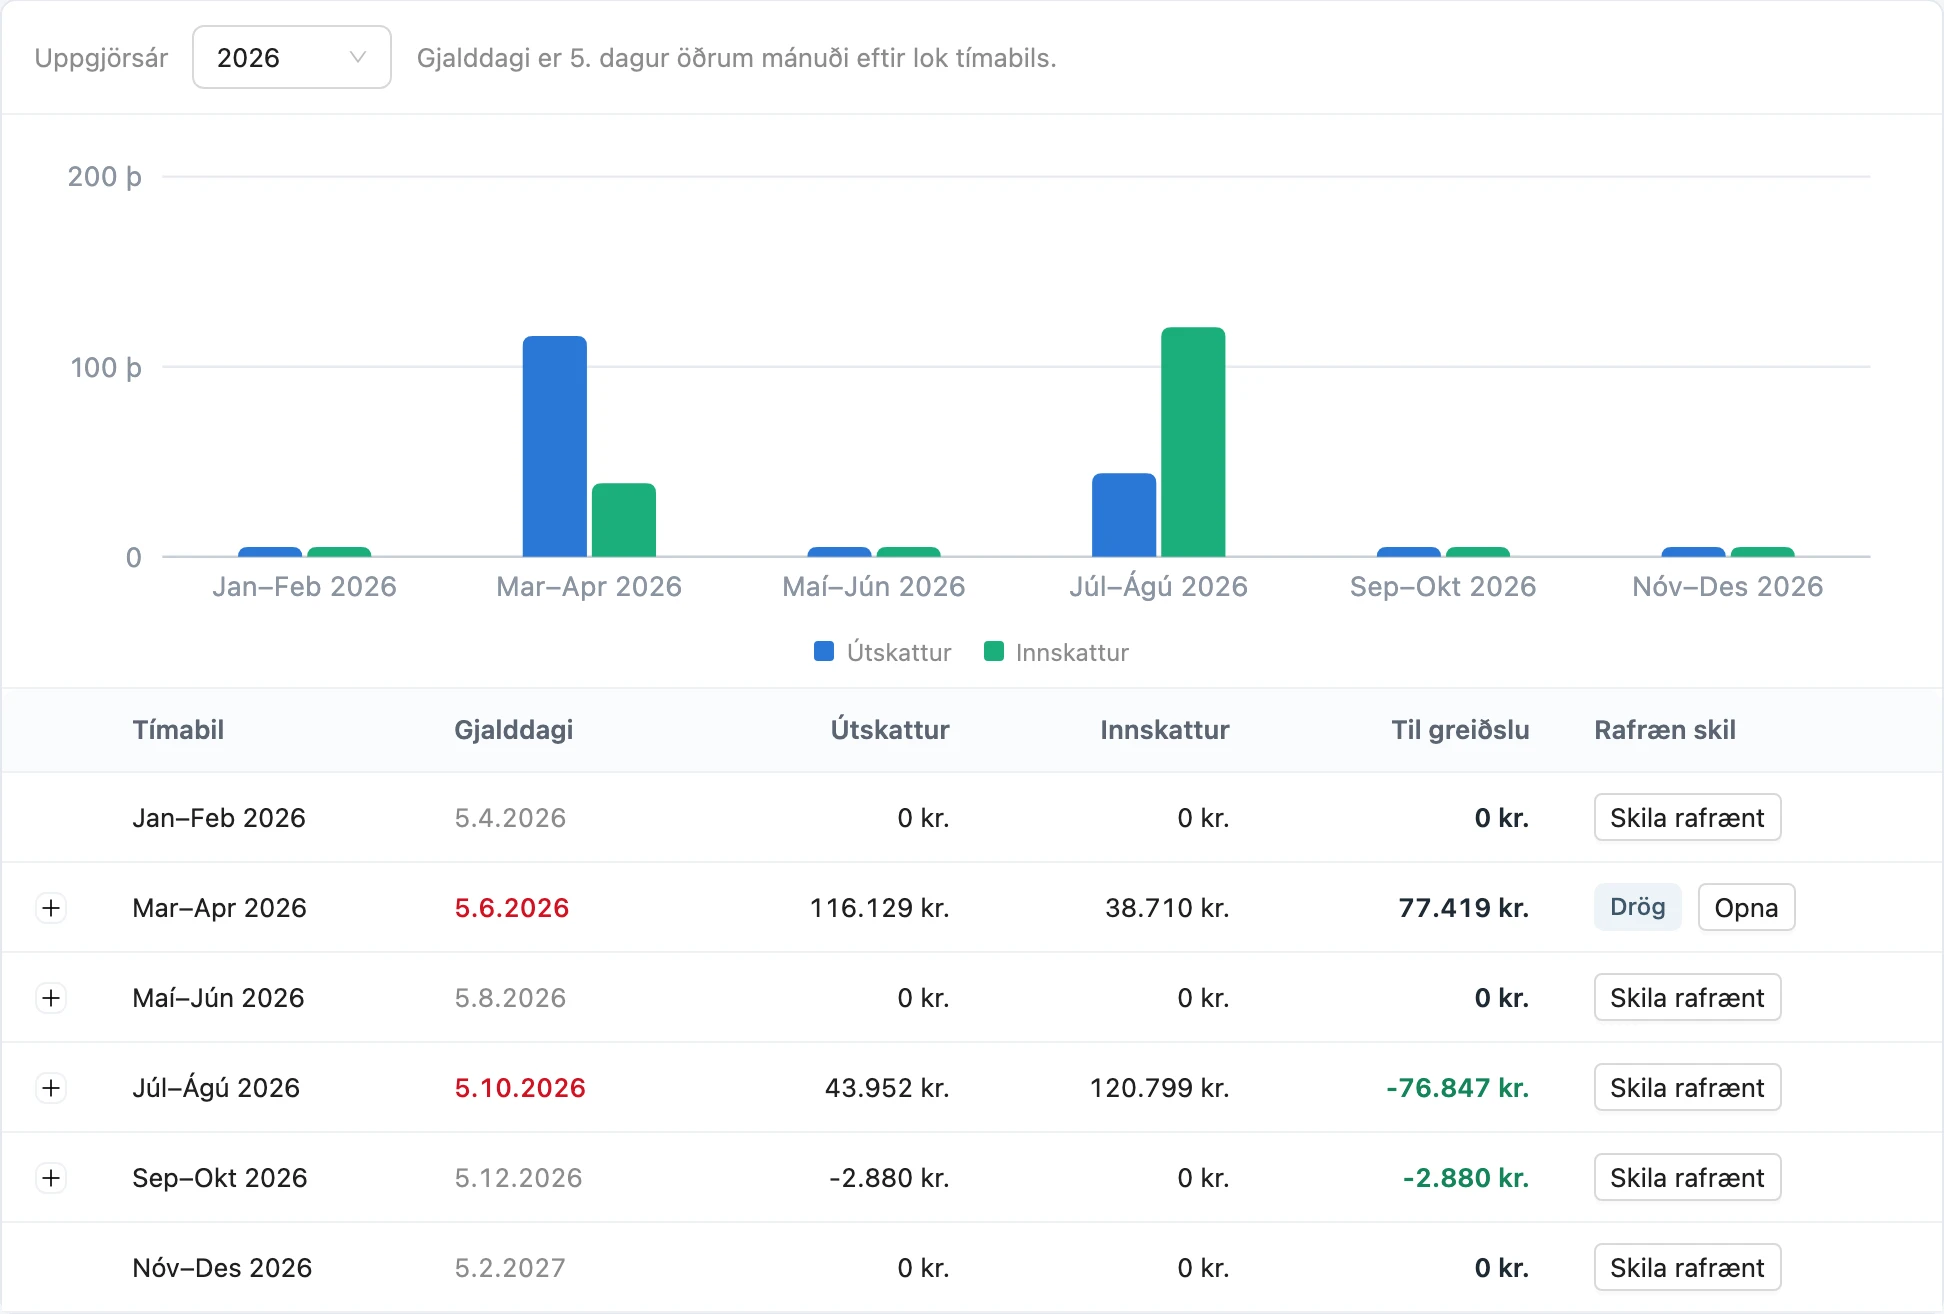Screen dimensions: 1944x1314
Task: Click the Sep–Okt 2026 chart axis label
Action: [1443, 586]
